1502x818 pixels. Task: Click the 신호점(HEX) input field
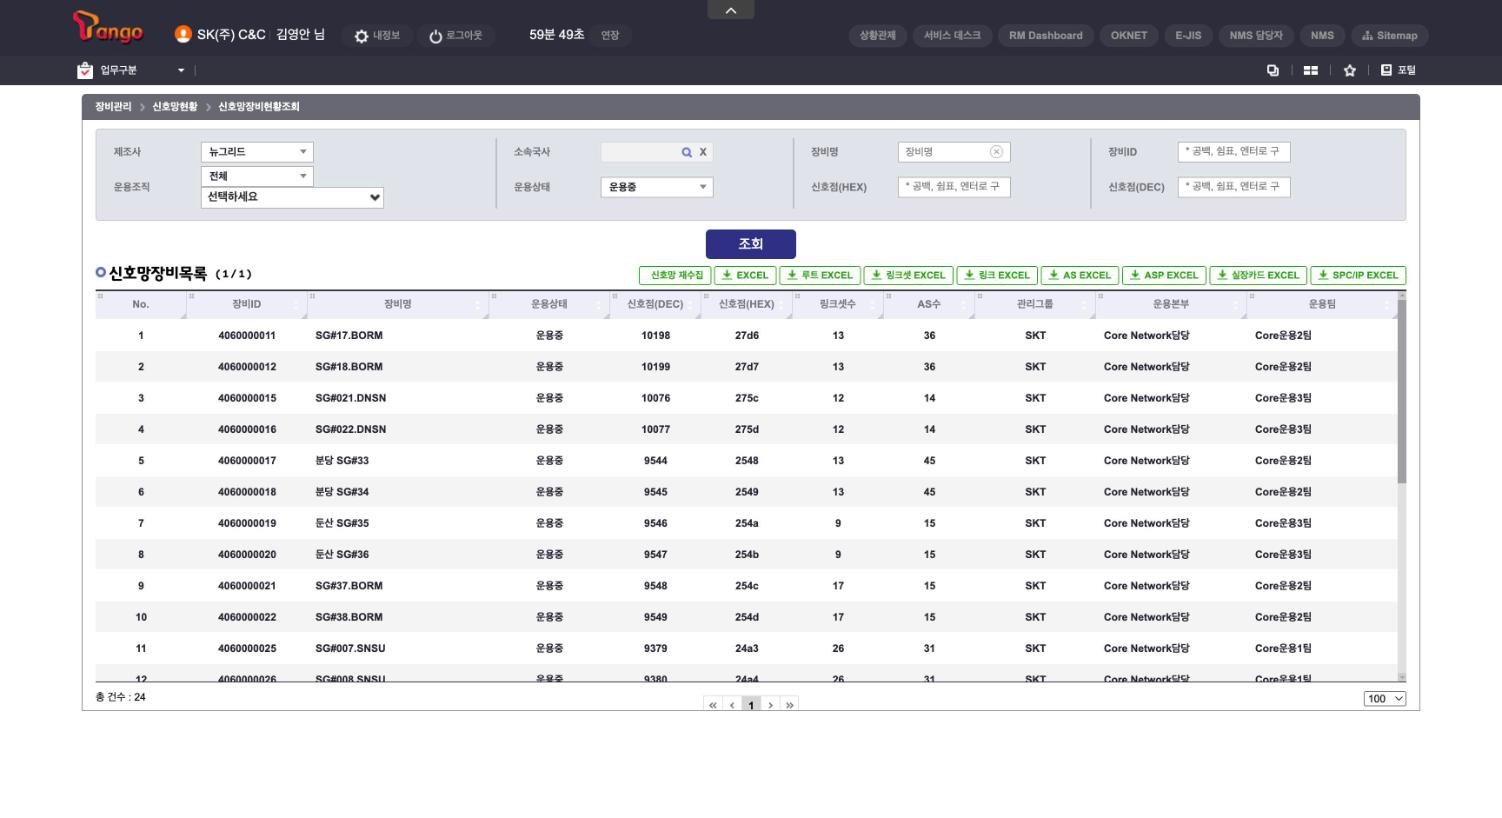pyautogui.click(x=954, y=187)
